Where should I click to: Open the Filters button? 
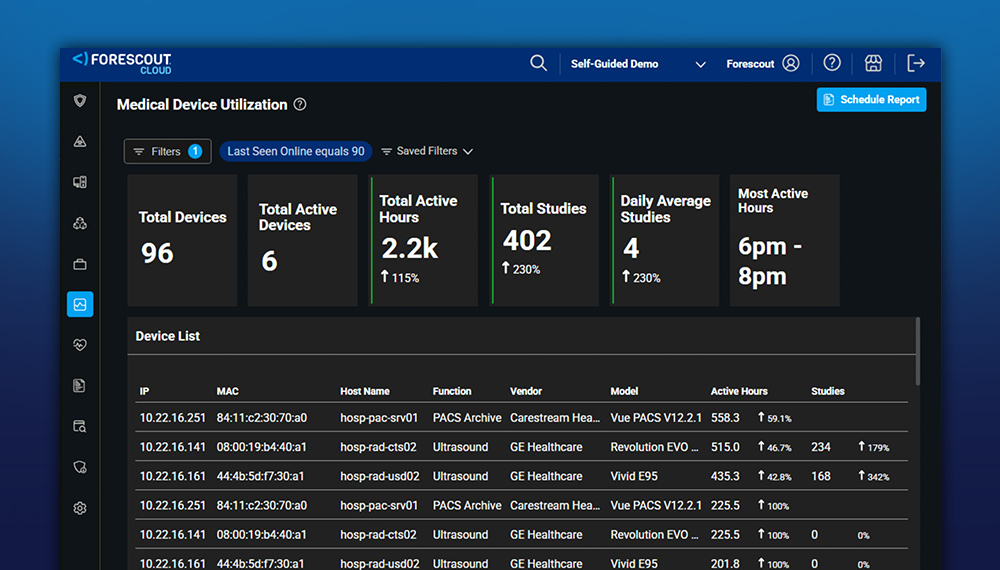pyautogui.click(x=167, y=151)
